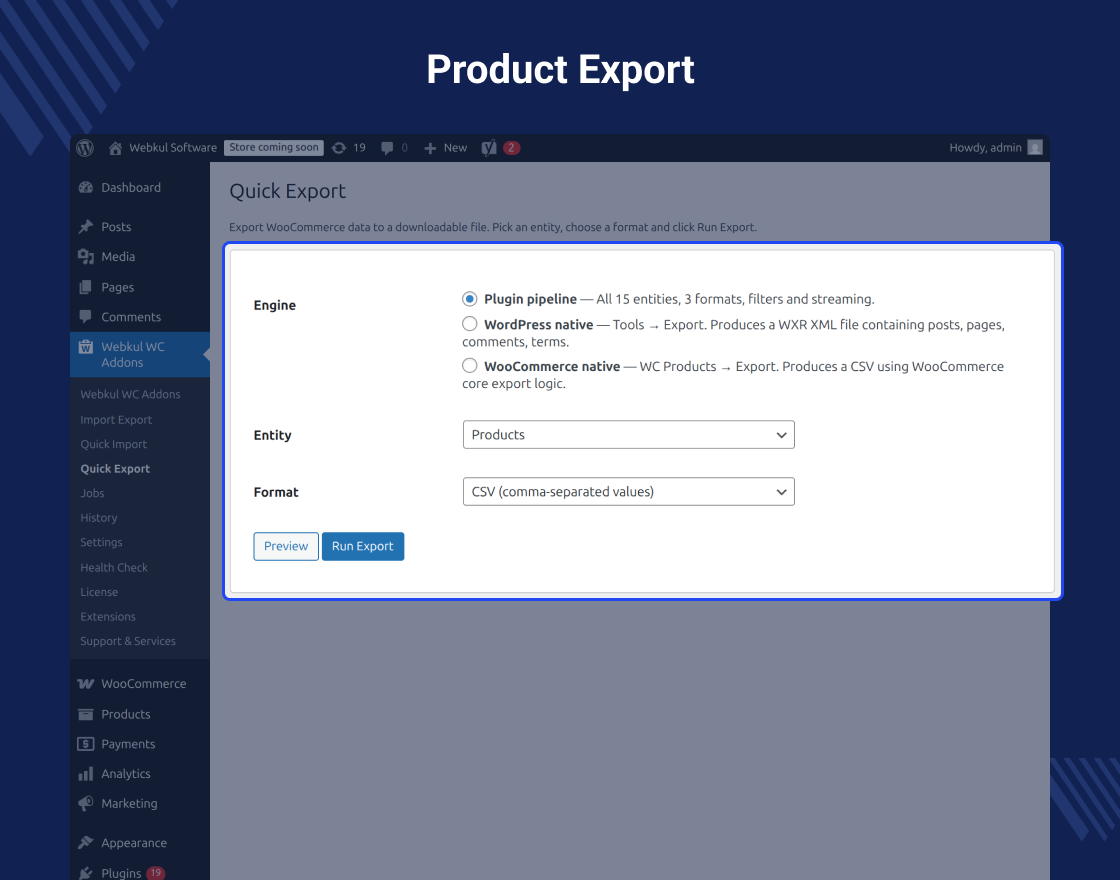Click the updates icon showing 19

click(x=339, y=148)
